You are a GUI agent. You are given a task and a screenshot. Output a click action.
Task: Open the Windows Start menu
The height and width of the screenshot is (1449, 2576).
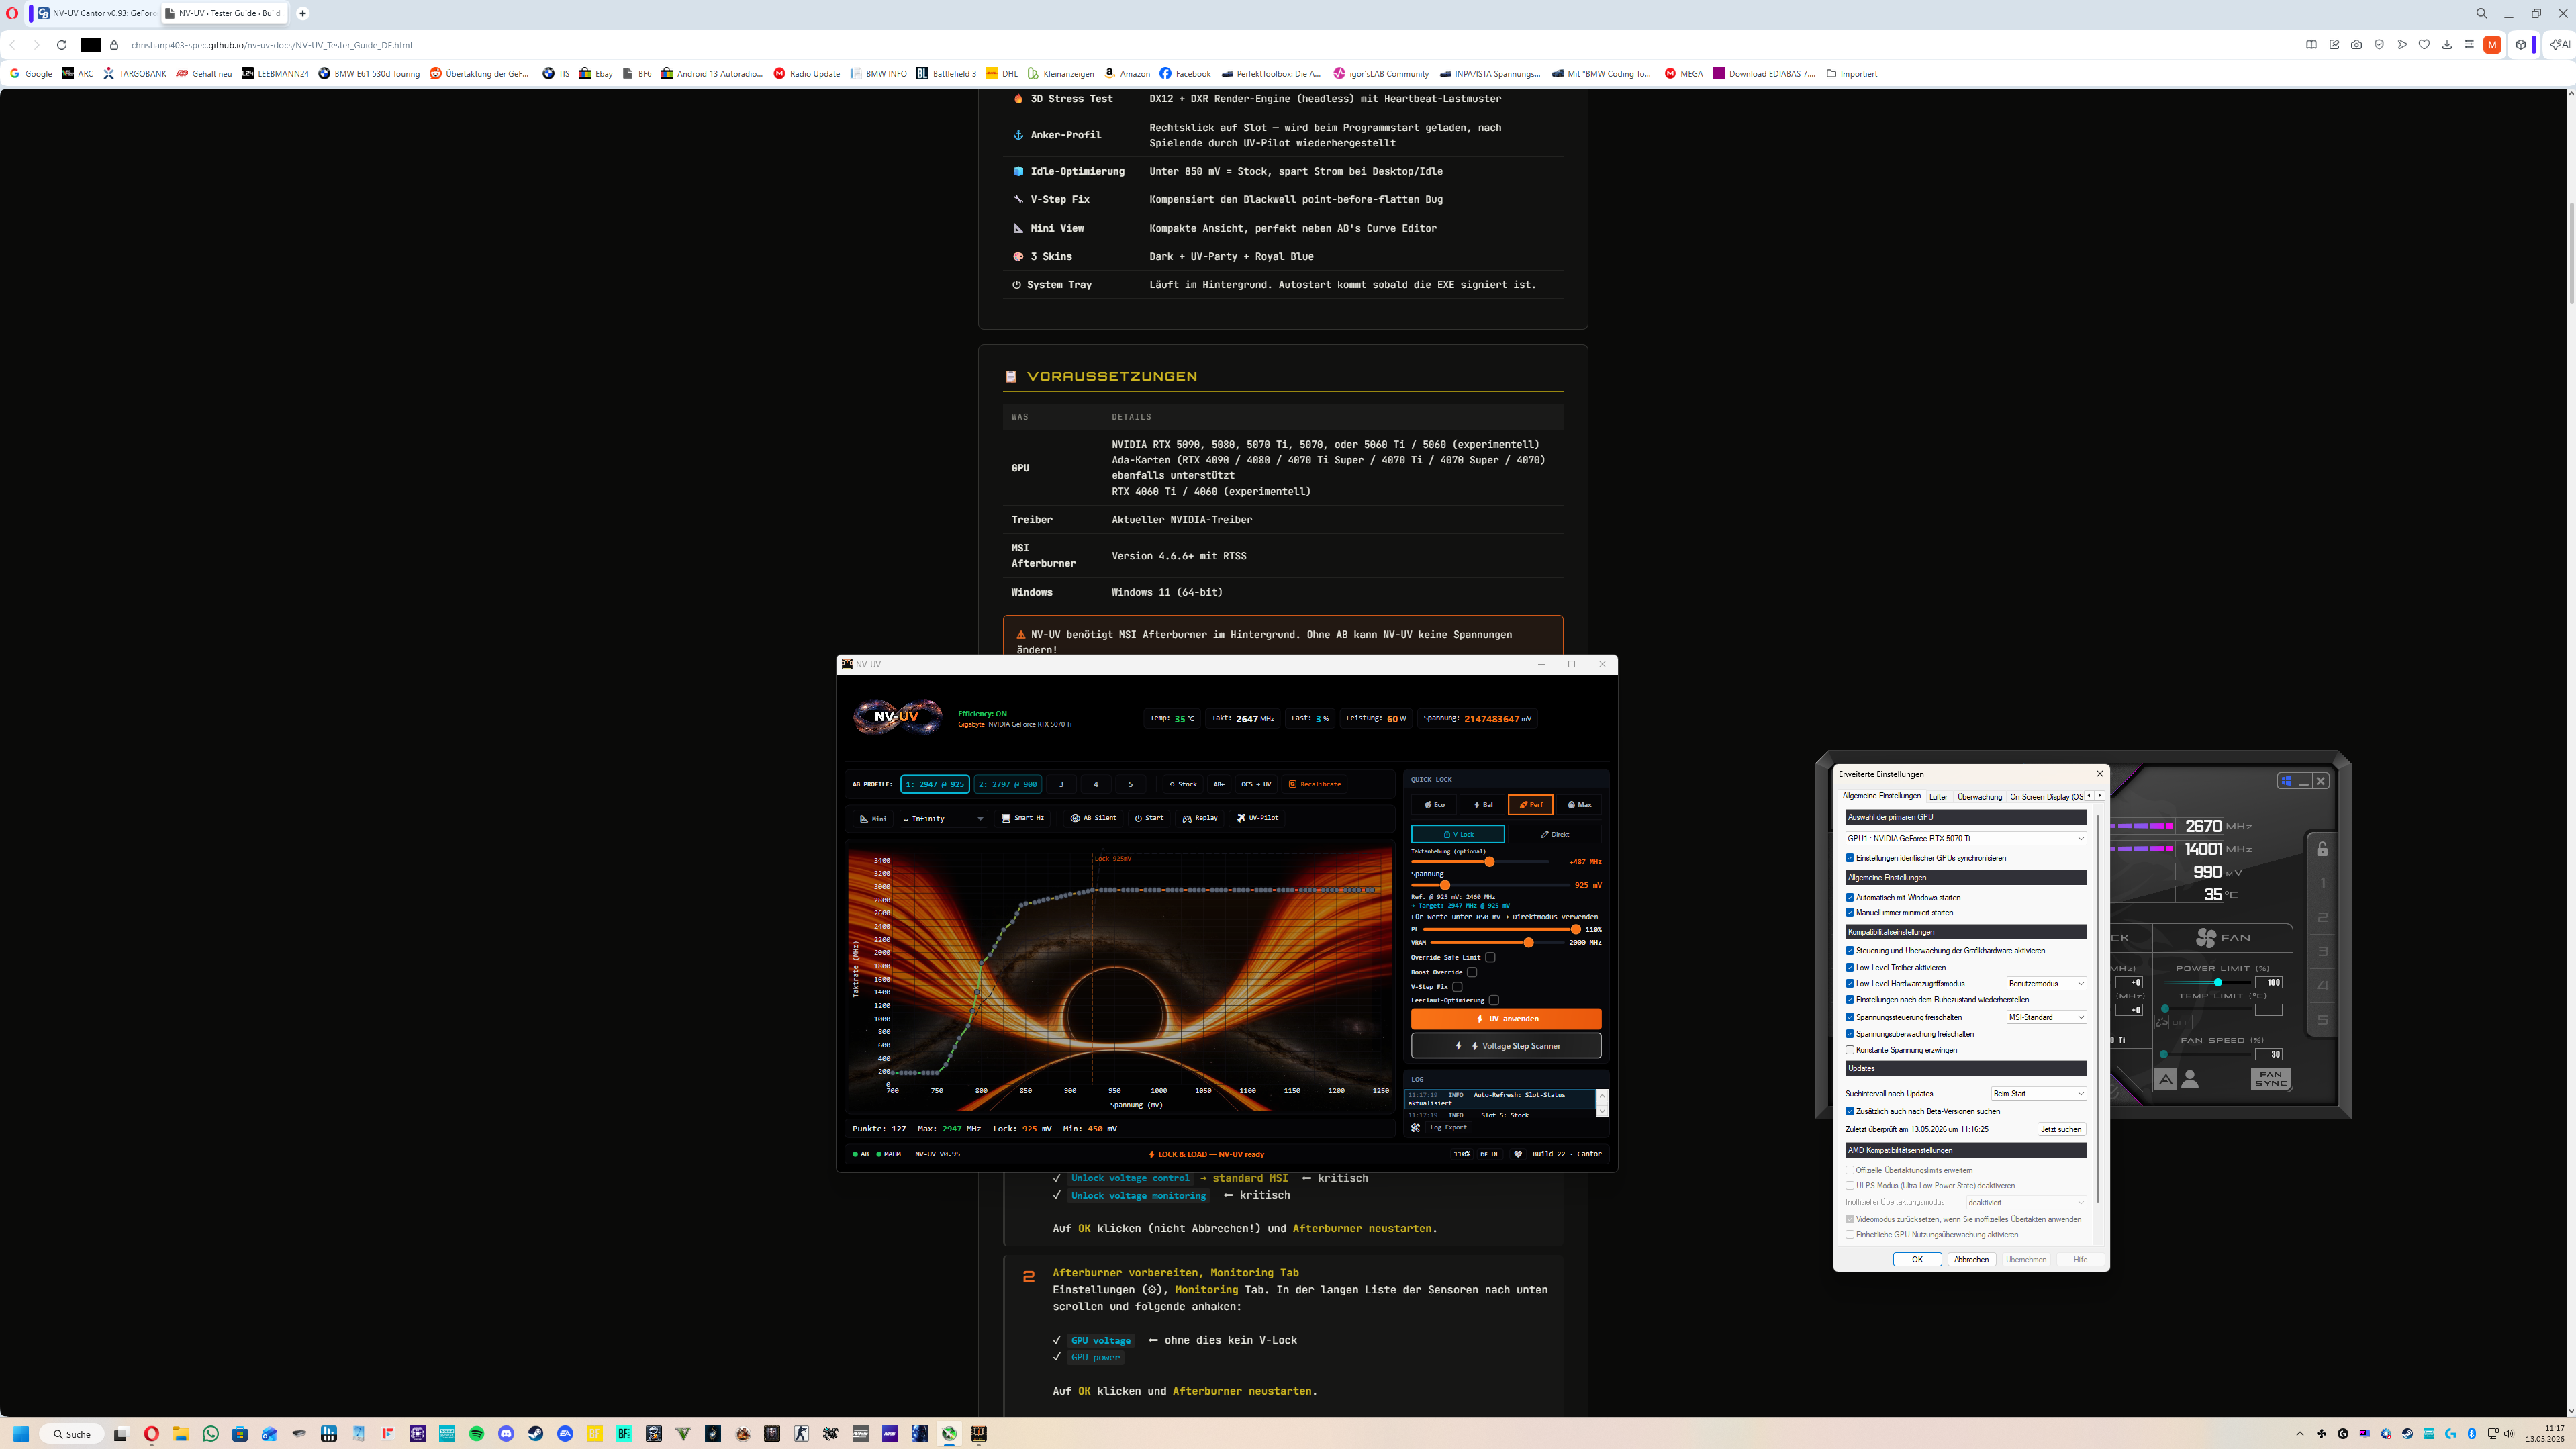[21, 1434]
